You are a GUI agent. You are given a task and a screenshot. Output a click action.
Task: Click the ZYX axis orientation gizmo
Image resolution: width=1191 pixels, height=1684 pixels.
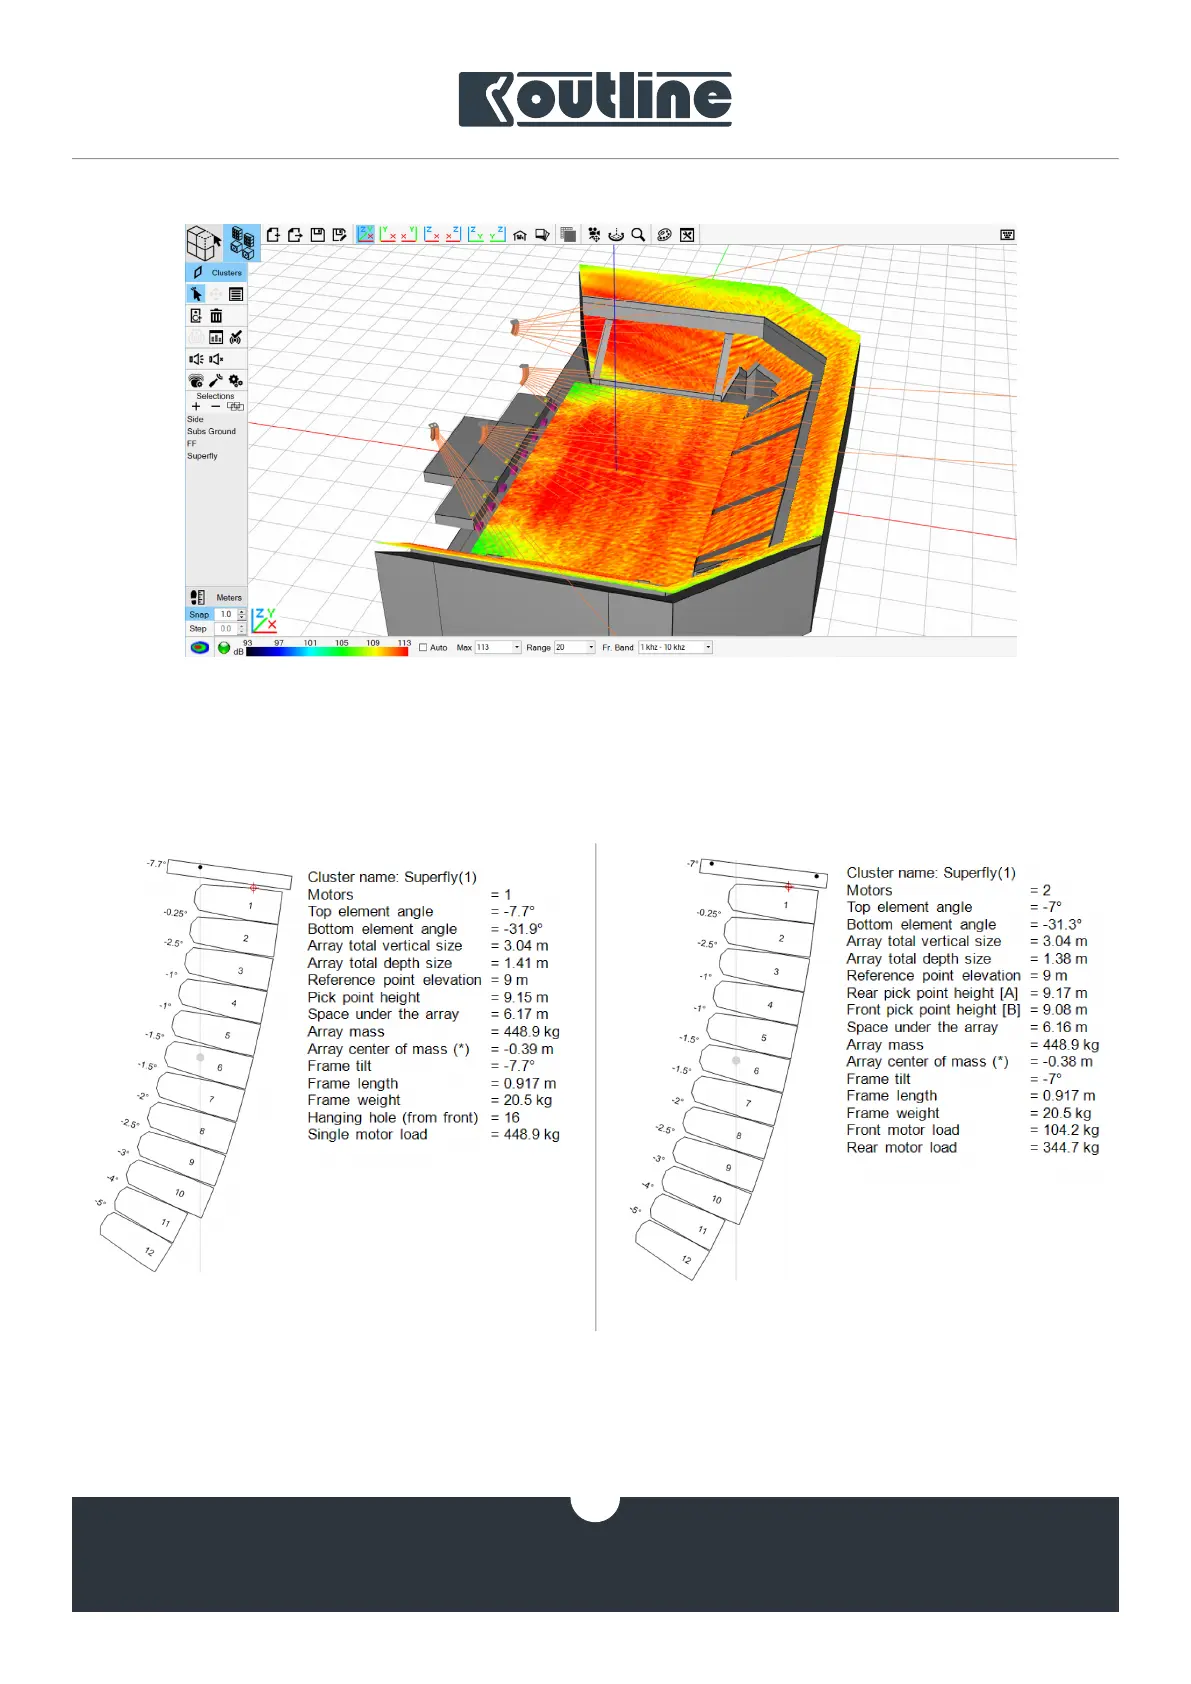pyautogui.click(x=264, y=620)
